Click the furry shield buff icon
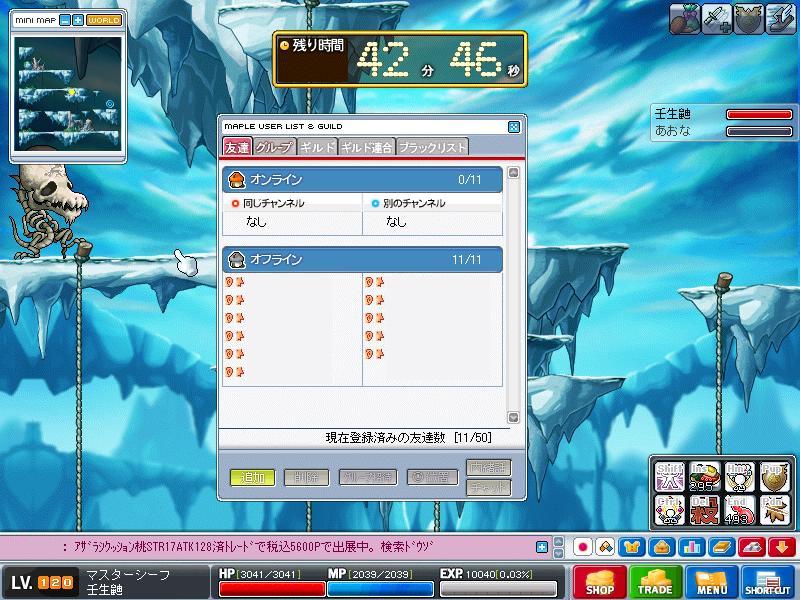800x600 pixels. pos(748,19)
